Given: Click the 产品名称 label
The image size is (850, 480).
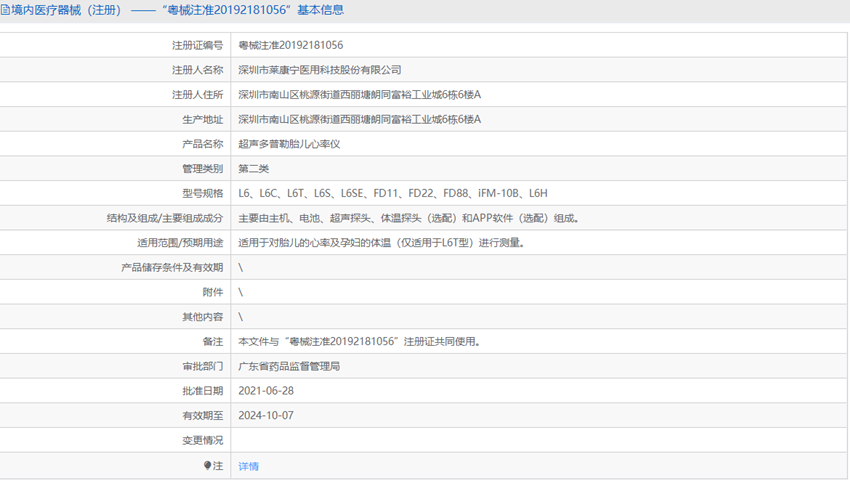Looking at the screenshot, I should (202, 144).
